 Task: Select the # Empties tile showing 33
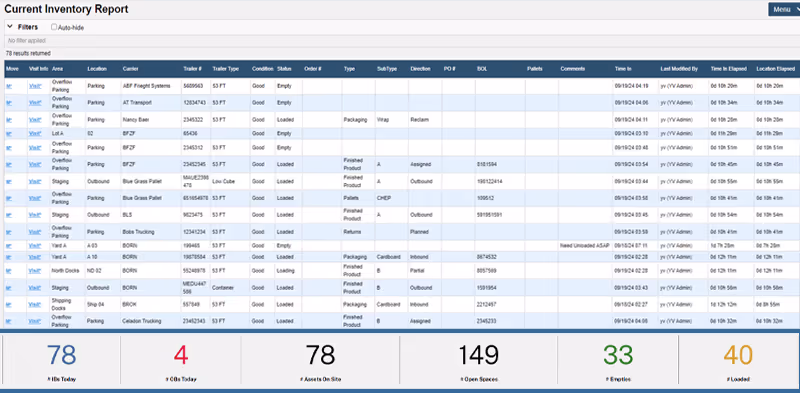(618, 361)
